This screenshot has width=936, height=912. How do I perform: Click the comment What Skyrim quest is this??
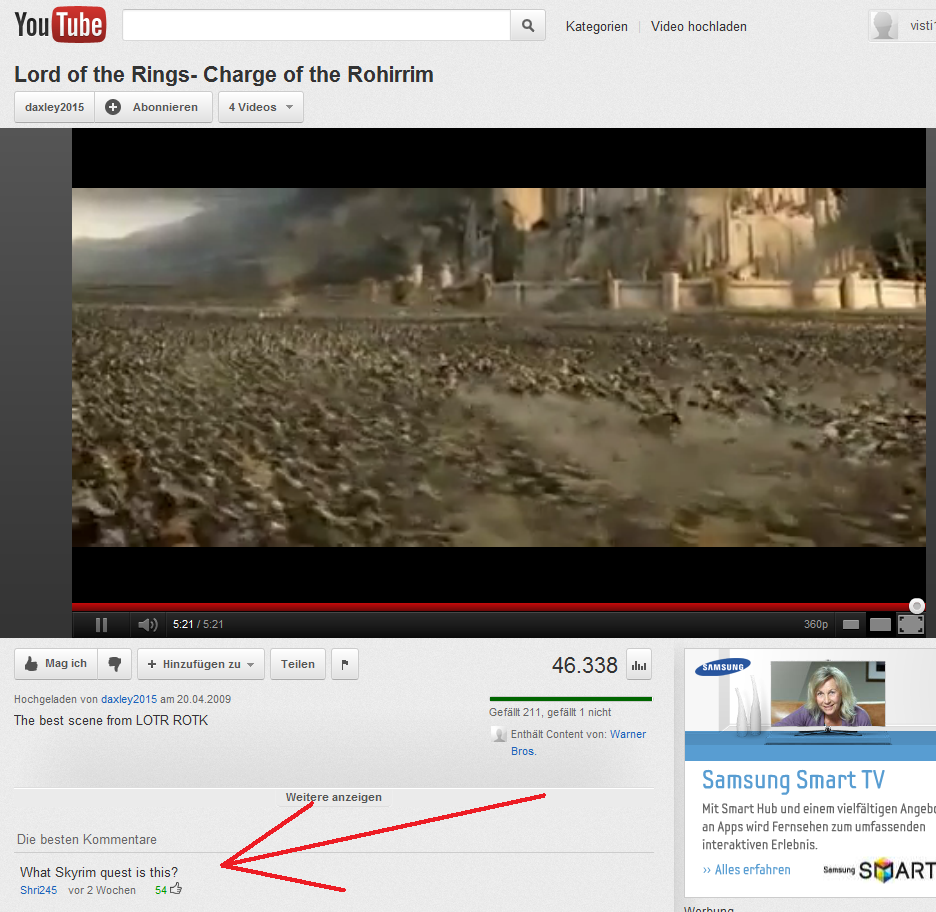pyautogui.click(x=99, y=872)
